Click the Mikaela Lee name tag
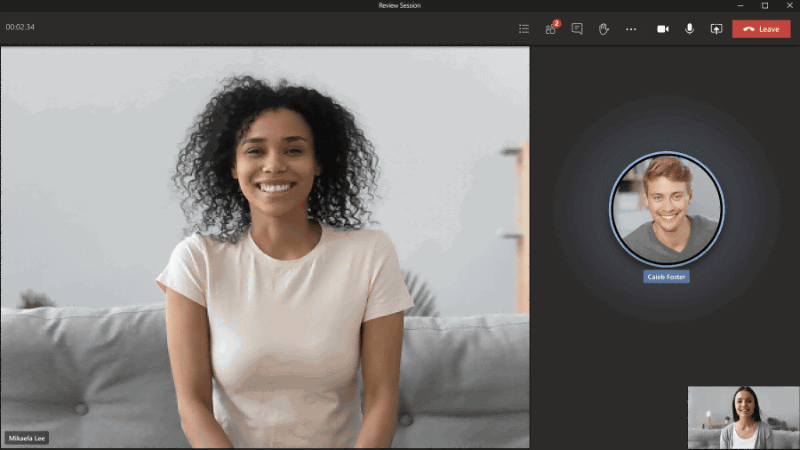The width and height of the screenshot is (800, 450). 27,438
